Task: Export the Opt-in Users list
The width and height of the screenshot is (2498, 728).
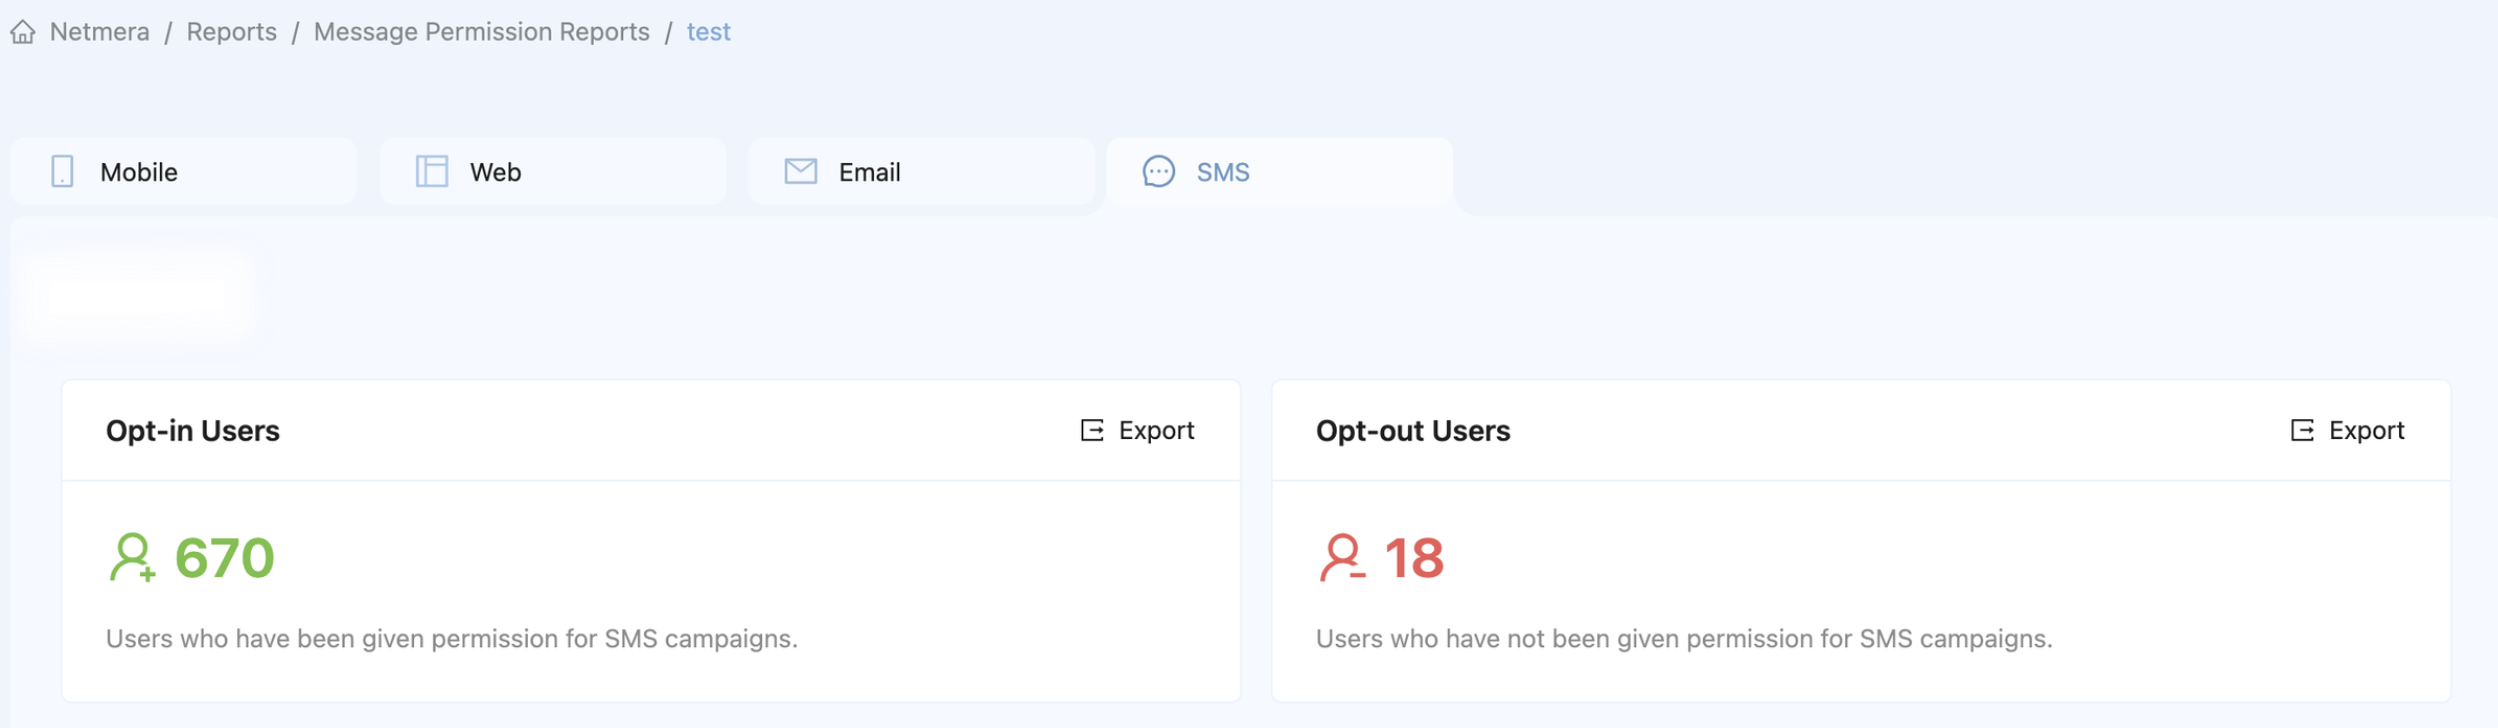Action: point(1155,430)
